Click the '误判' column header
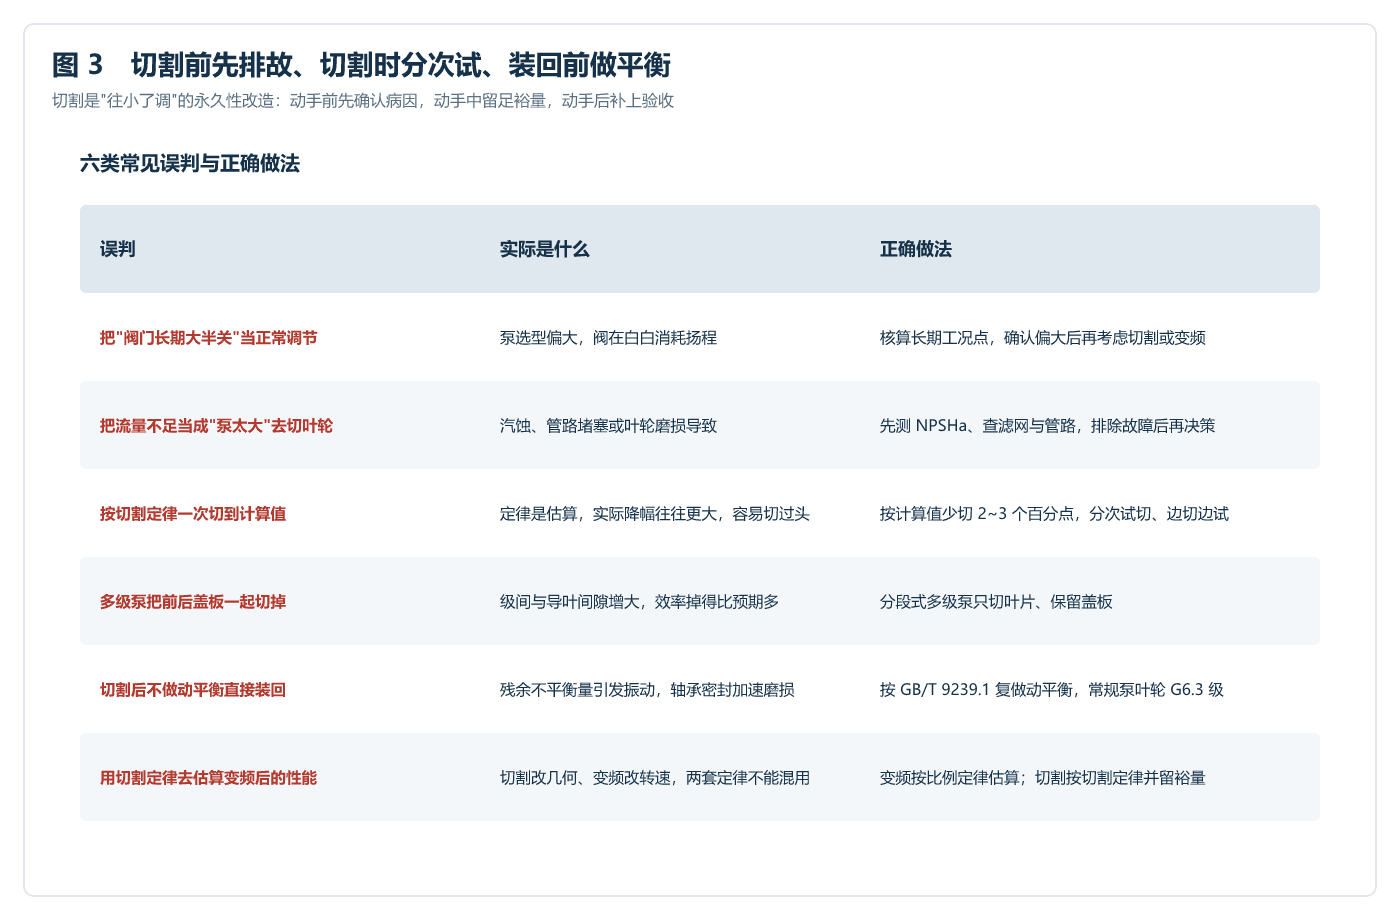This screenshot has height=920, width=1400. [x=118, y=249]
